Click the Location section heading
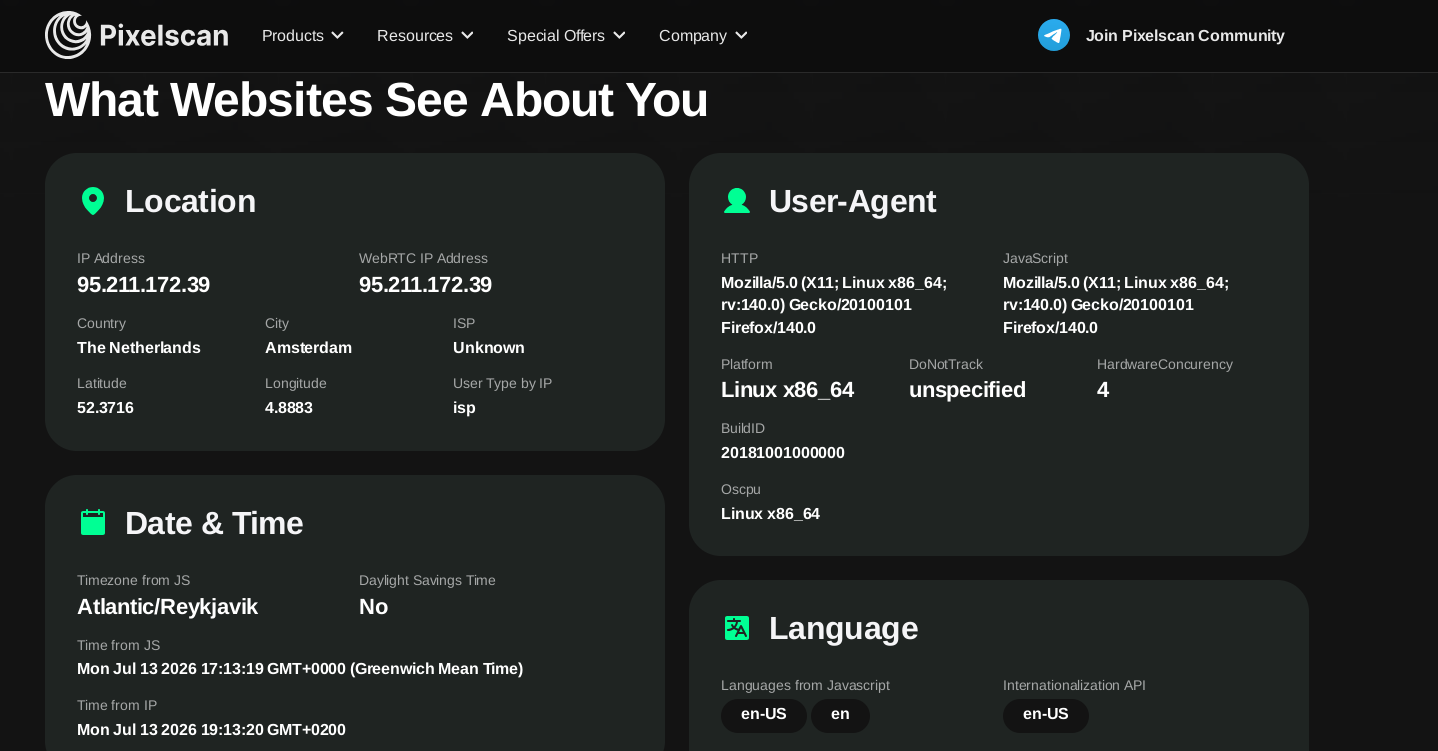 click(x=190, y=201)
